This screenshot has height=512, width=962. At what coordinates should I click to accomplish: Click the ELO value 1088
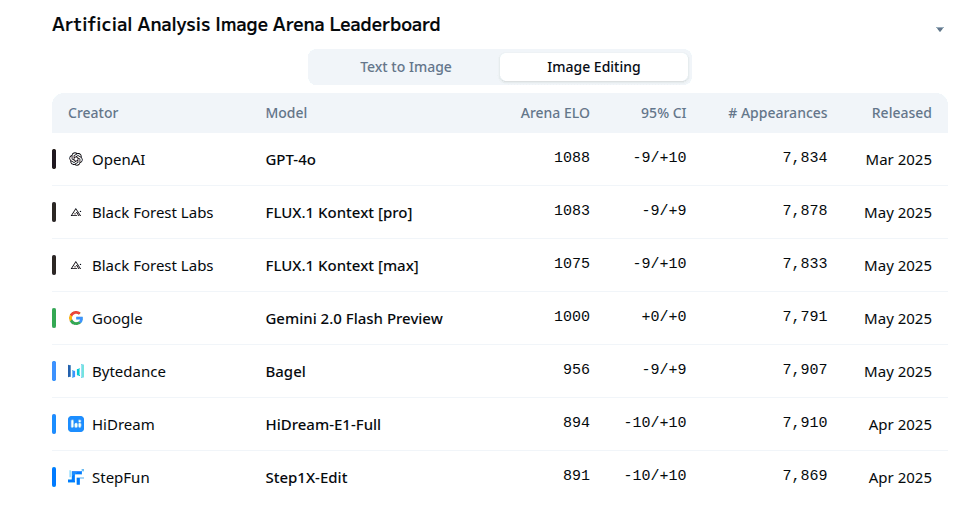pos(572,158)
